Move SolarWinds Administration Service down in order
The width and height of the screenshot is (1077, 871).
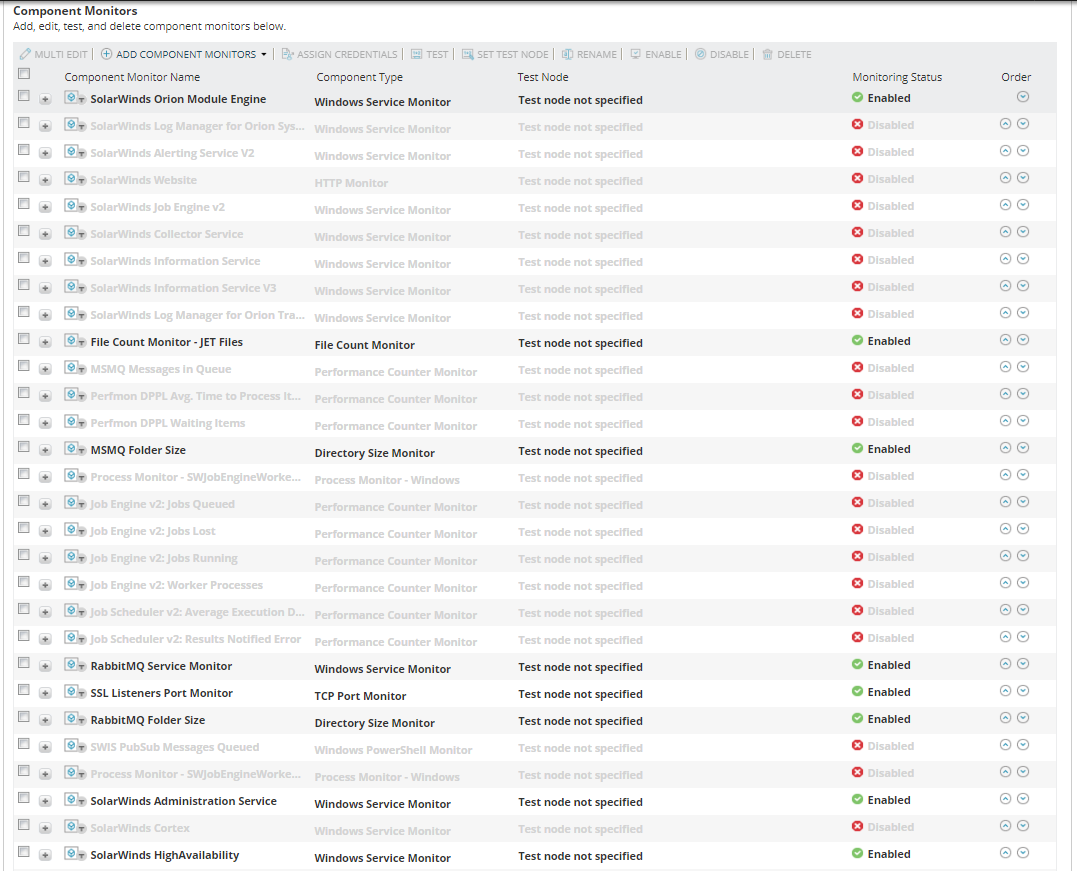pos(1023,799)
